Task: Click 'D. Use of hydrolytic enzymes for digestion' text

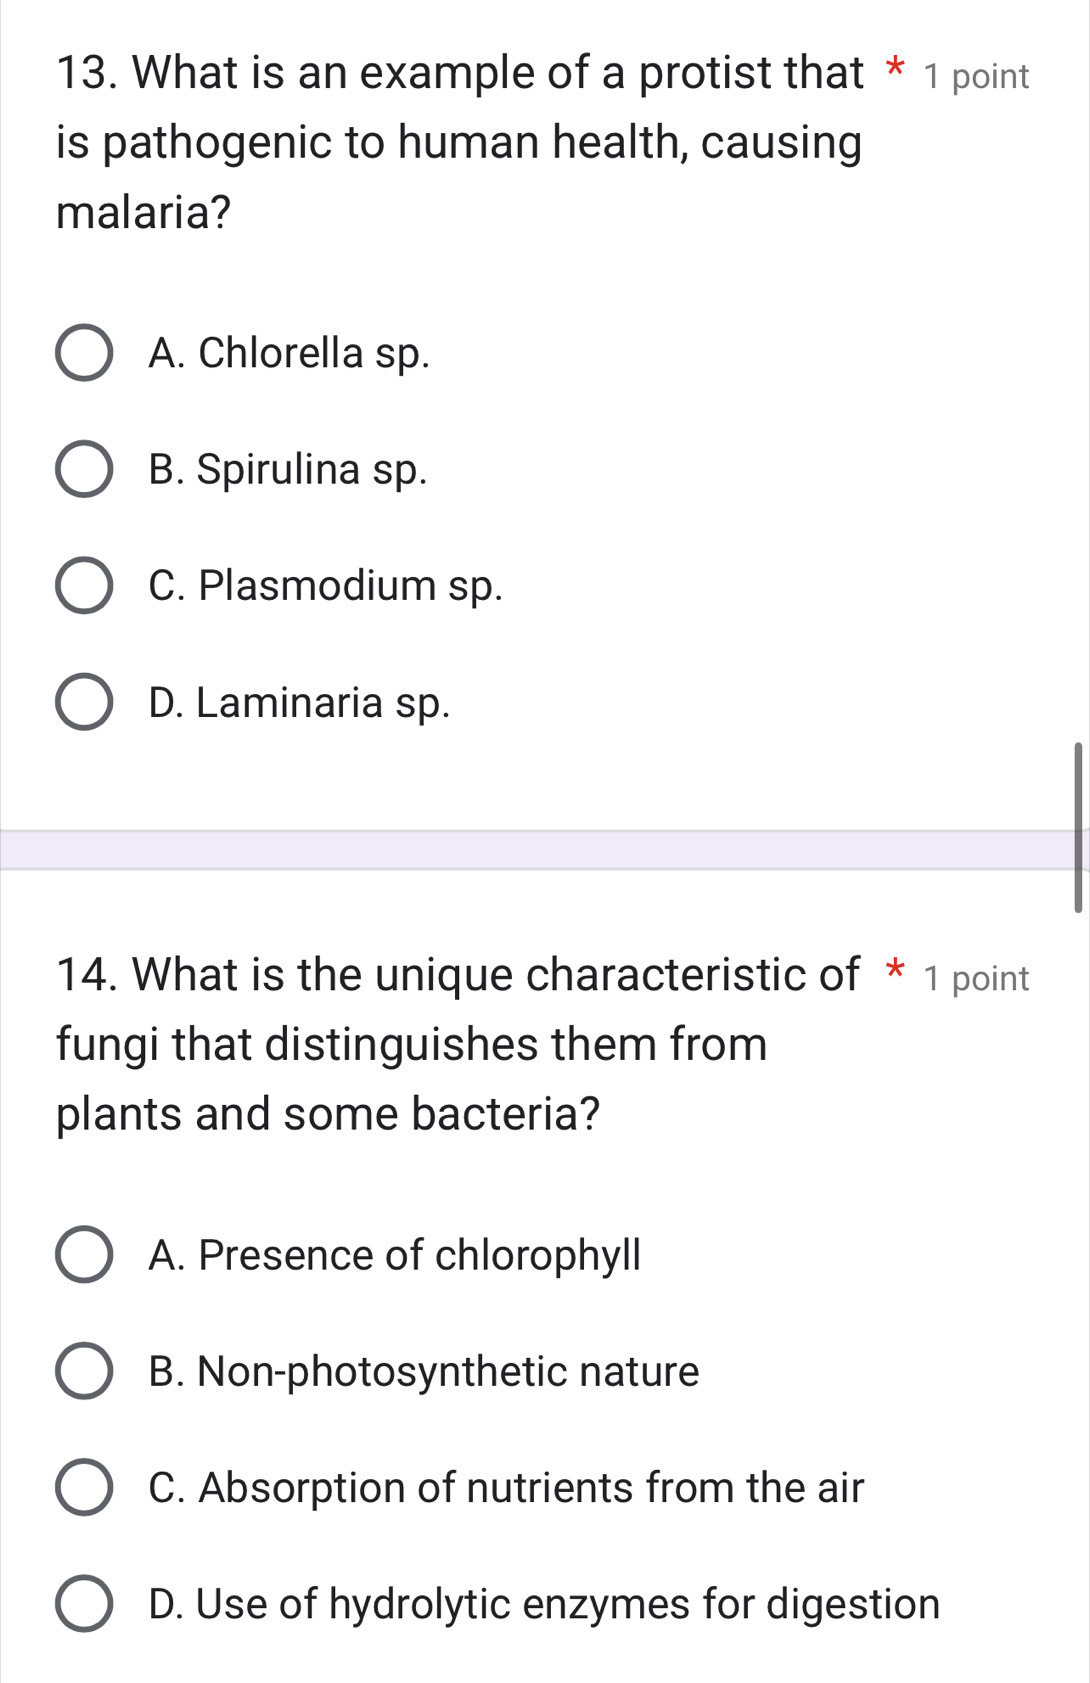Action: click(x=544, y=1604)
